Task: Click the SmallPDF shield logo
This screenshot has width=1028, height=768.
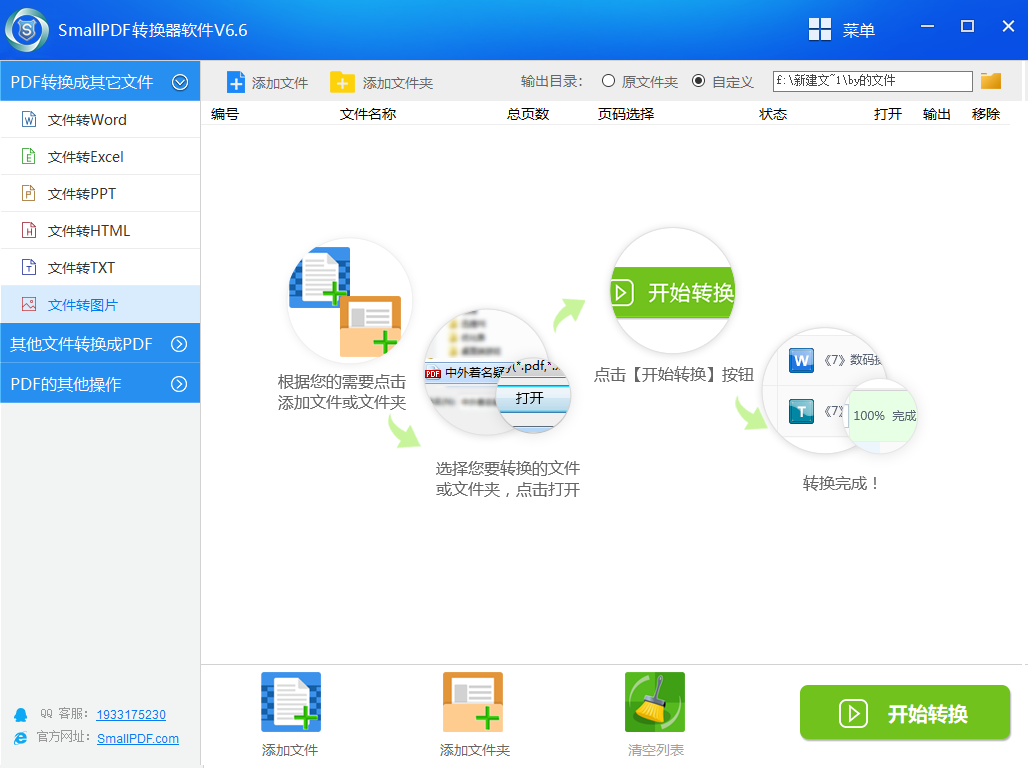Action: coord(27,30)
